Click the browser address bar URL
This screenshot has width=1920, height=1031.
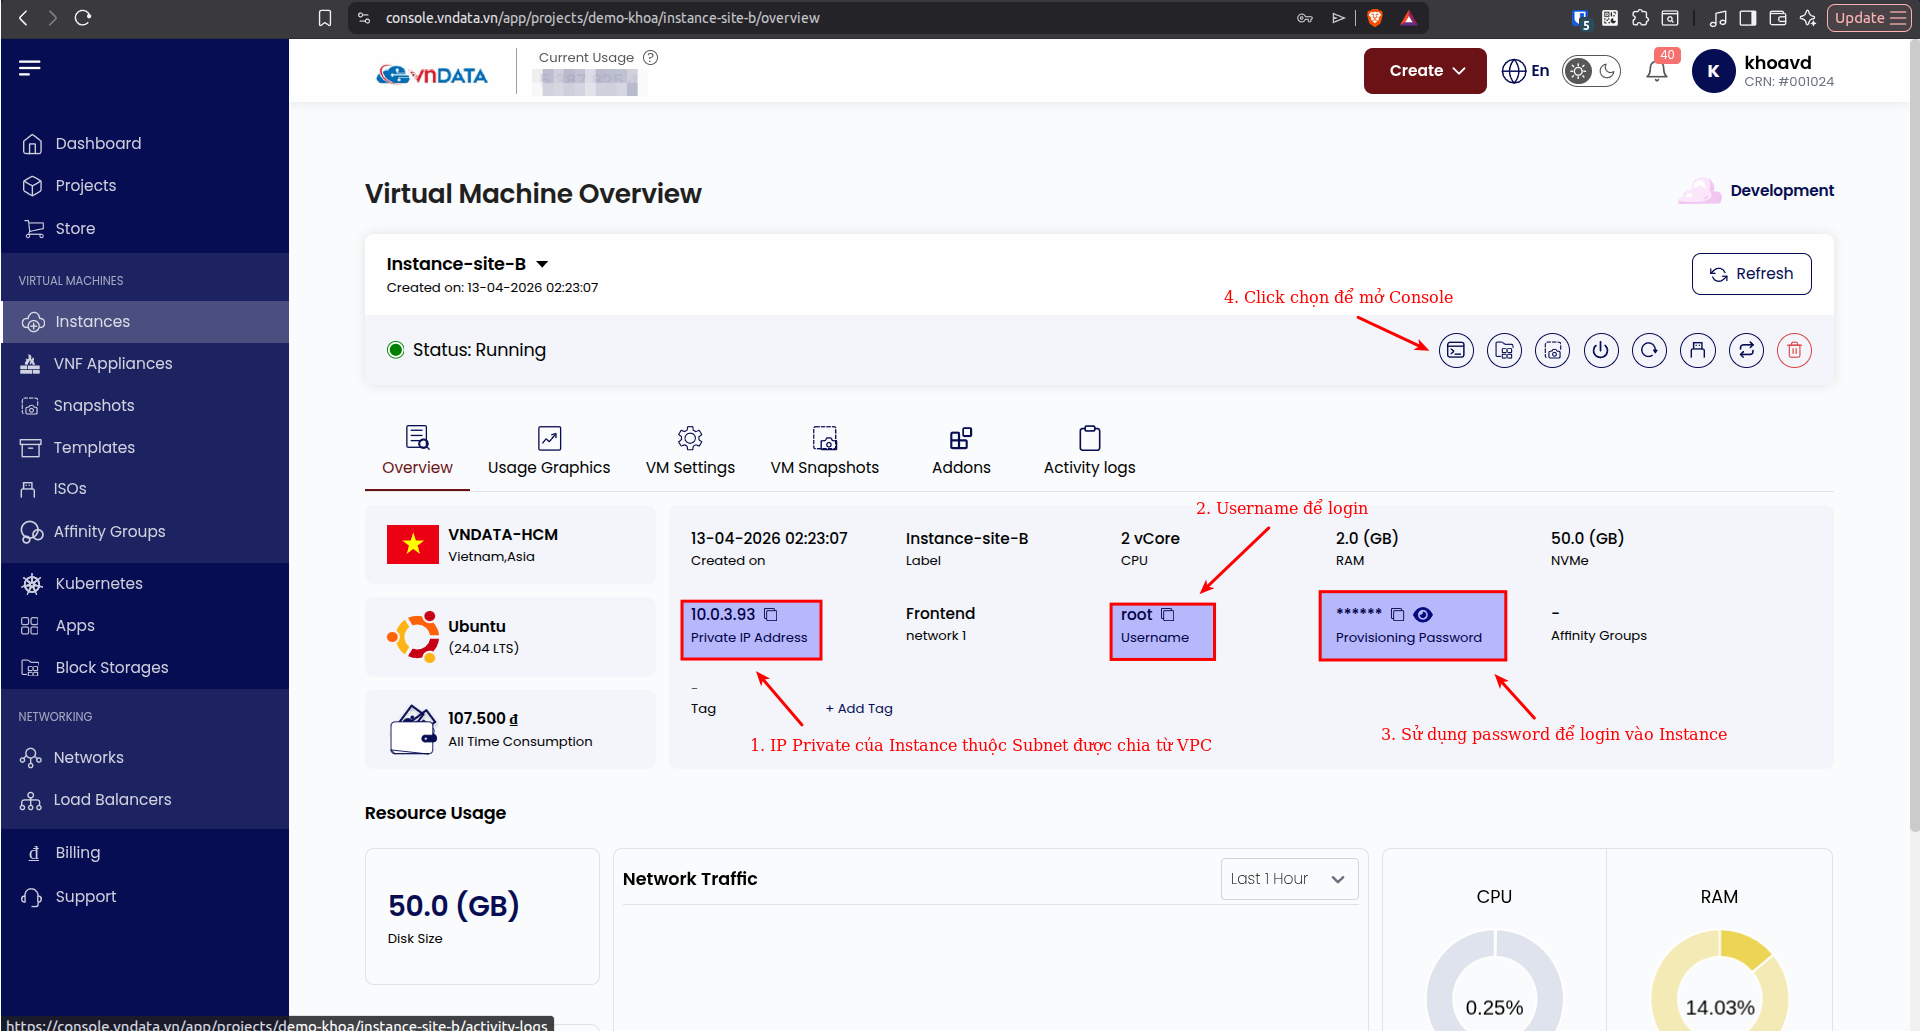[602, 18]
